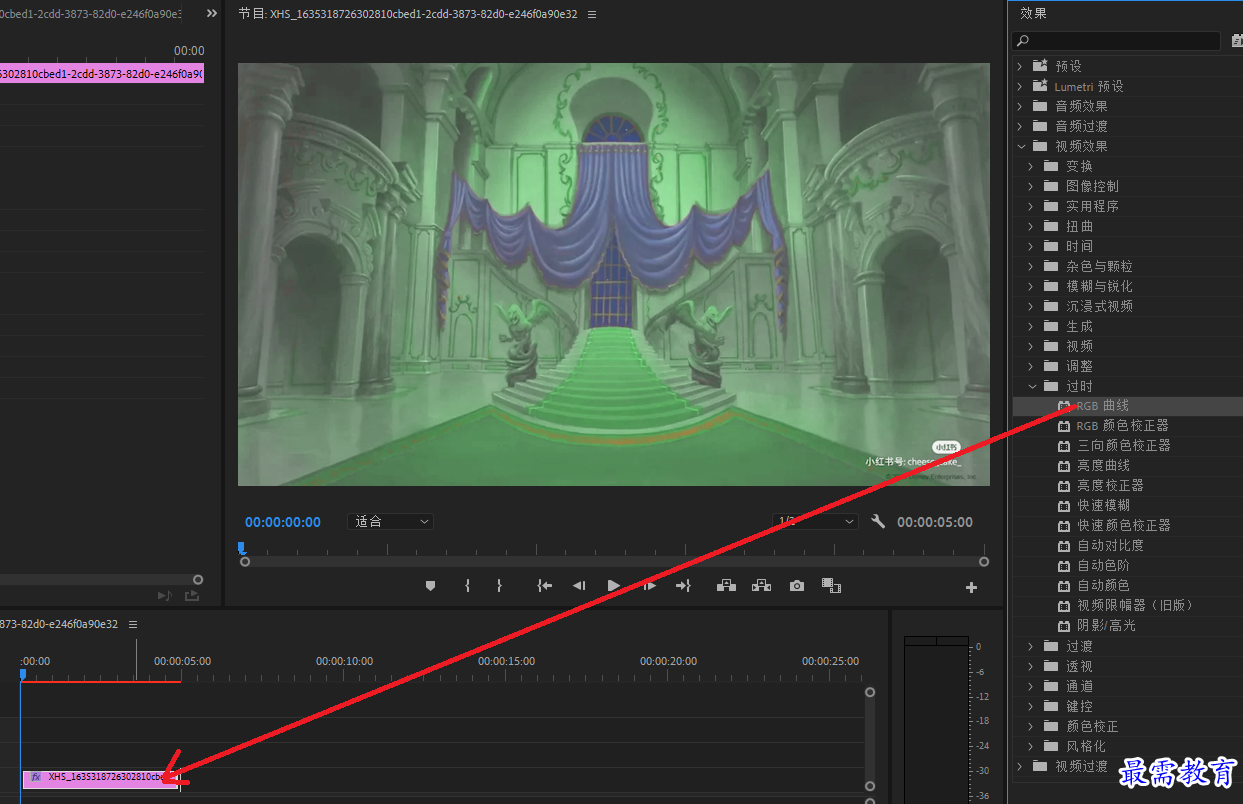Add a marker in the Program Monitor
The width and height of the screenshot is (1243, 804).
431,586
